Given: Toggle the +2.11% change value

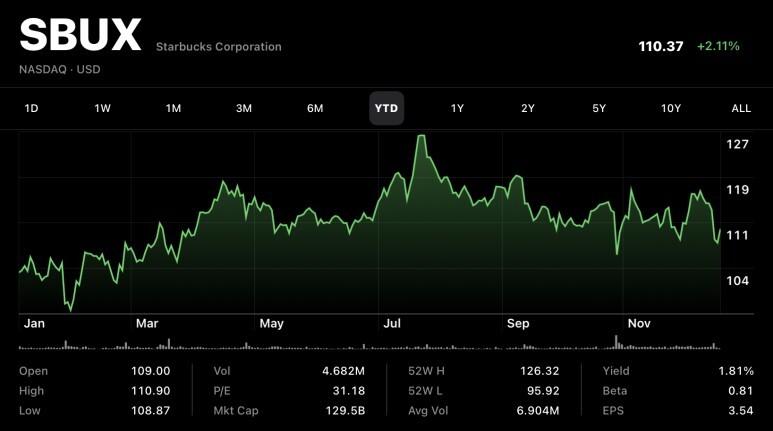Looking at the screenshot, I should point(718,46).
